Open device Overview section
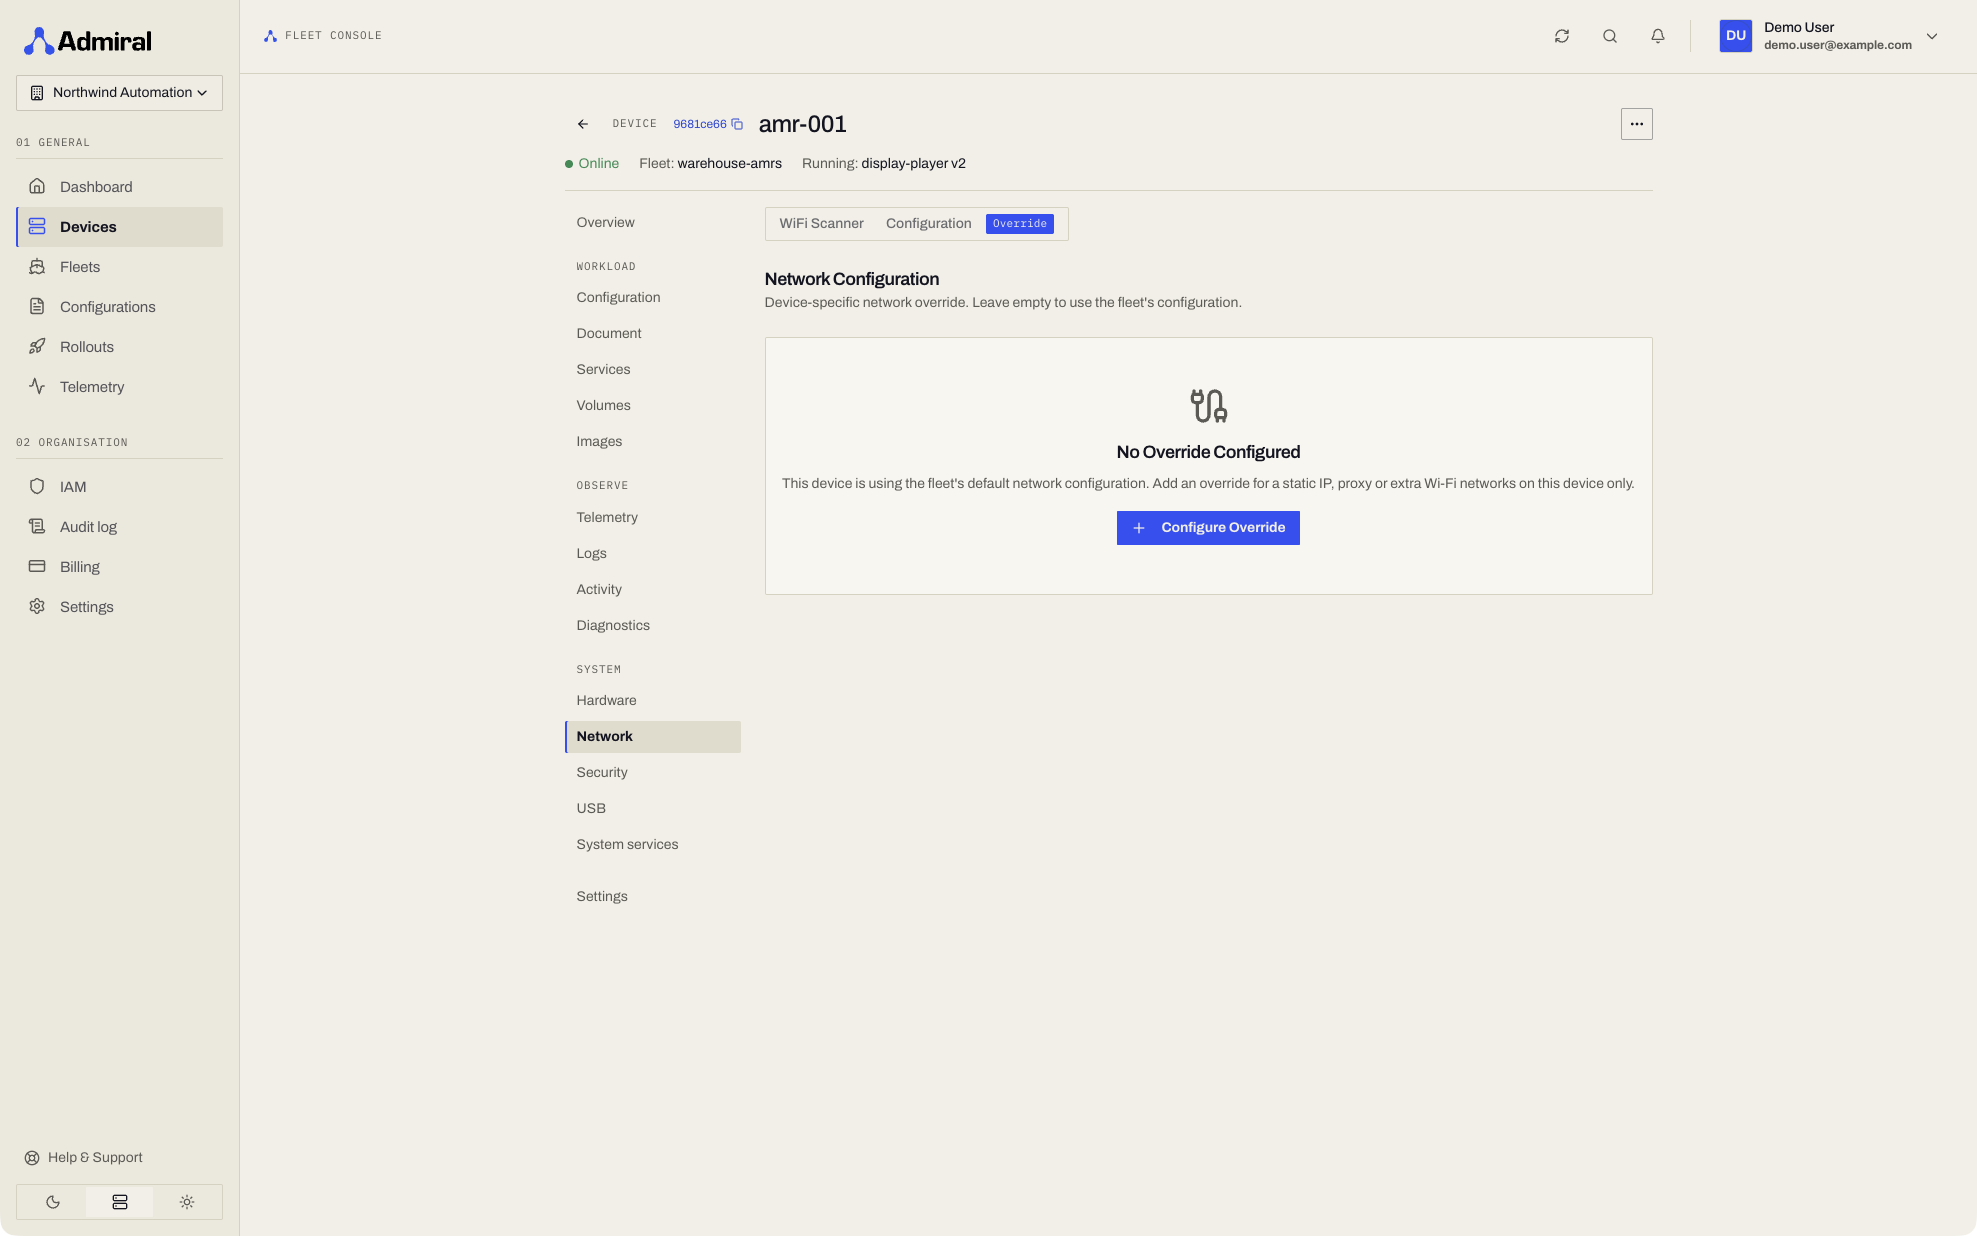The height and width of the screenshot is (1236, 1977). tap(653, 223)
